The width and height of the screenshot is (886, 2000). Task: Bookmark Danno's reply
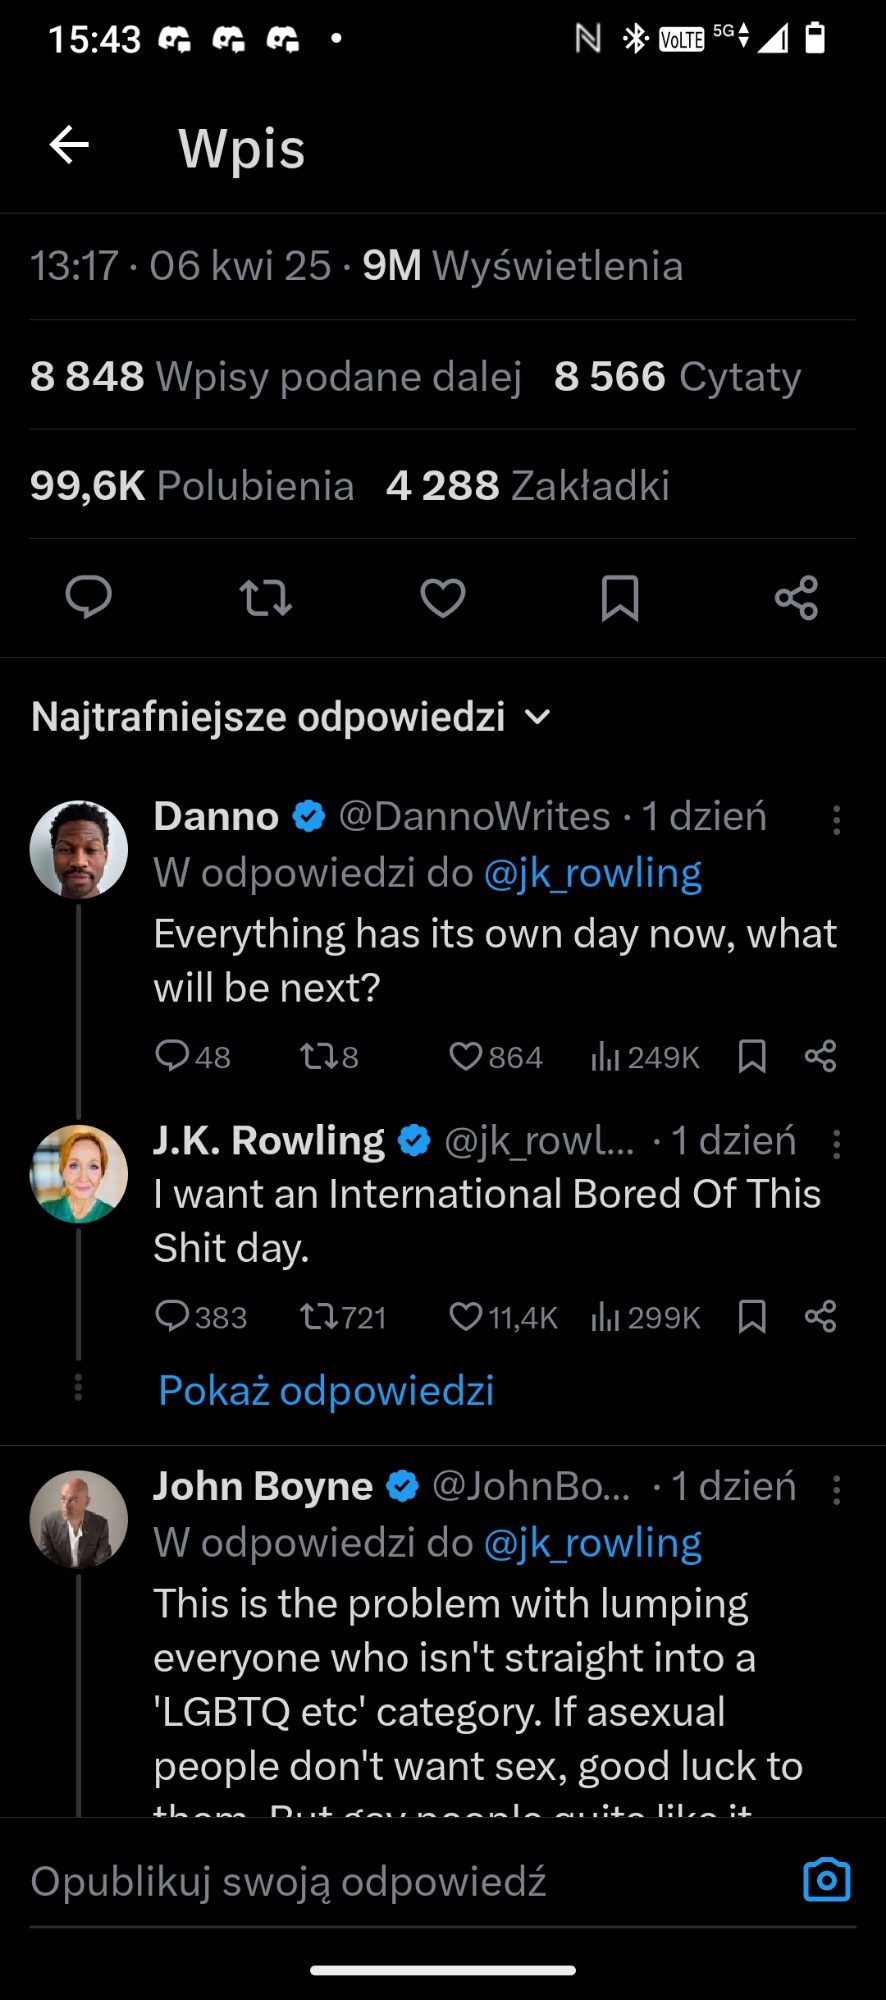752,1056
